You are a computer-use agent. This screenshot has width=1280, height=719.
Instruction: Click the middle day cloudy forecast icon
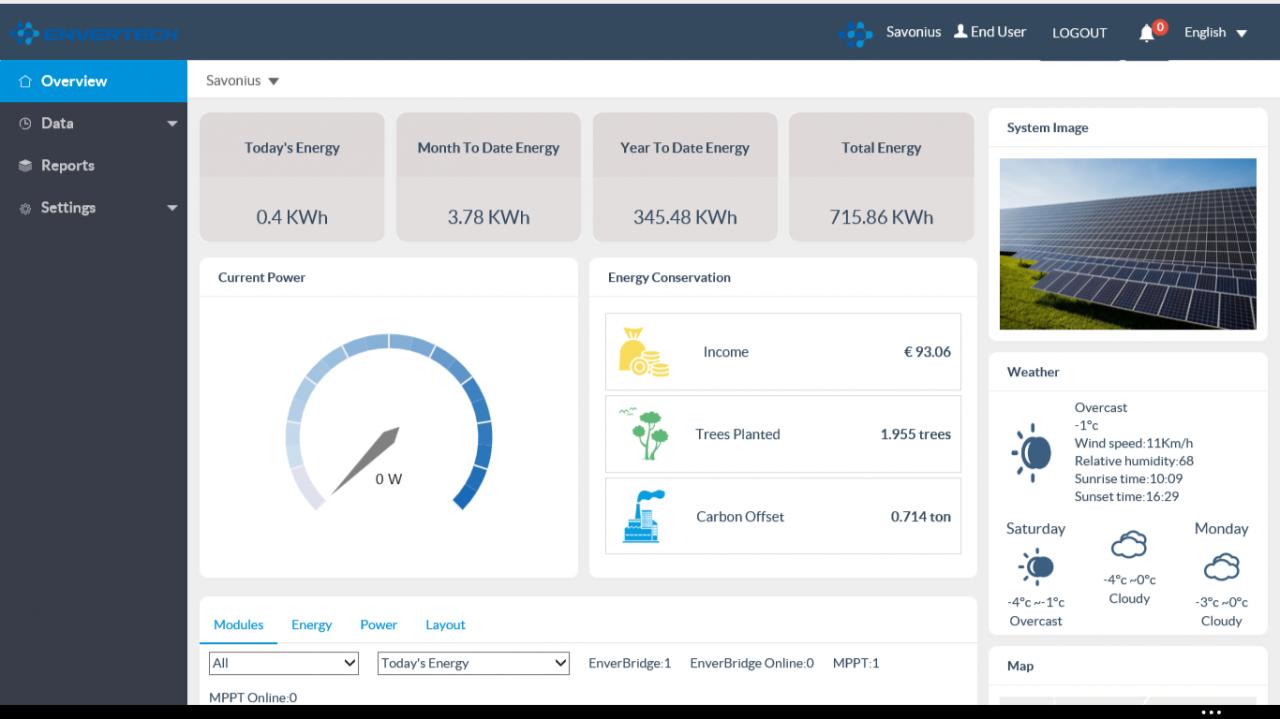point(1129,546)
